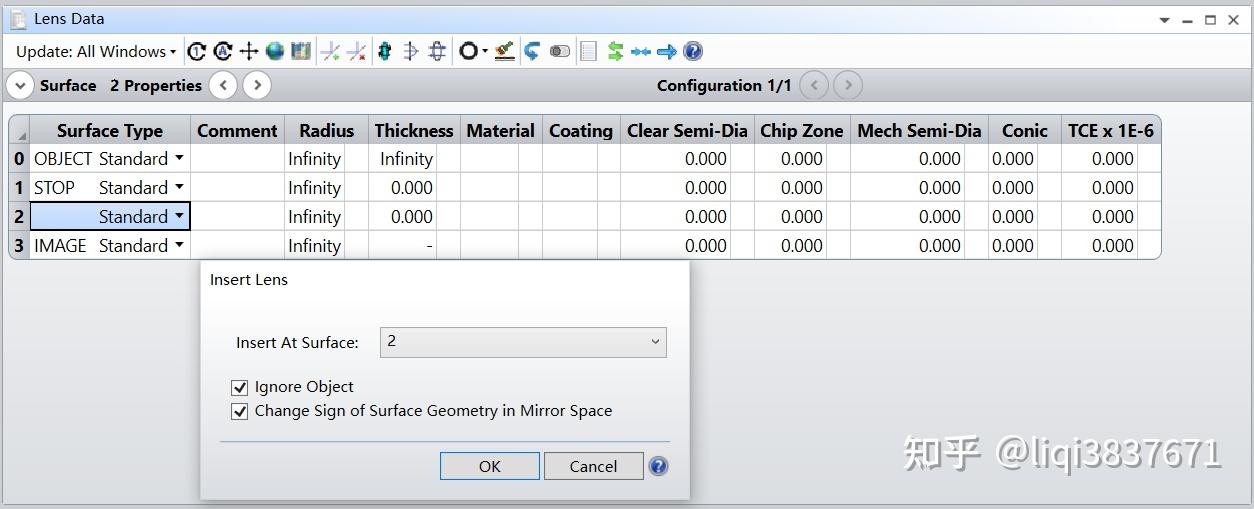The height and width of the screenshot is (509, 1254).
Task: Click the blue right arrow icon
Action: (667, 51)
